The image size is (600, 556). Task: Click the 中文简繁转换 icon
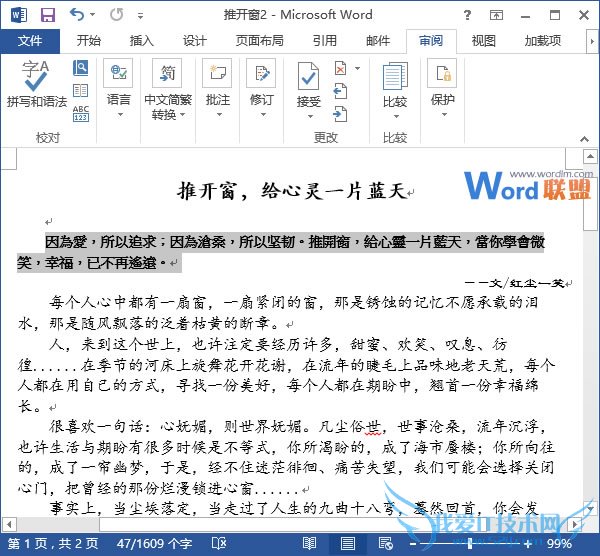167,73
